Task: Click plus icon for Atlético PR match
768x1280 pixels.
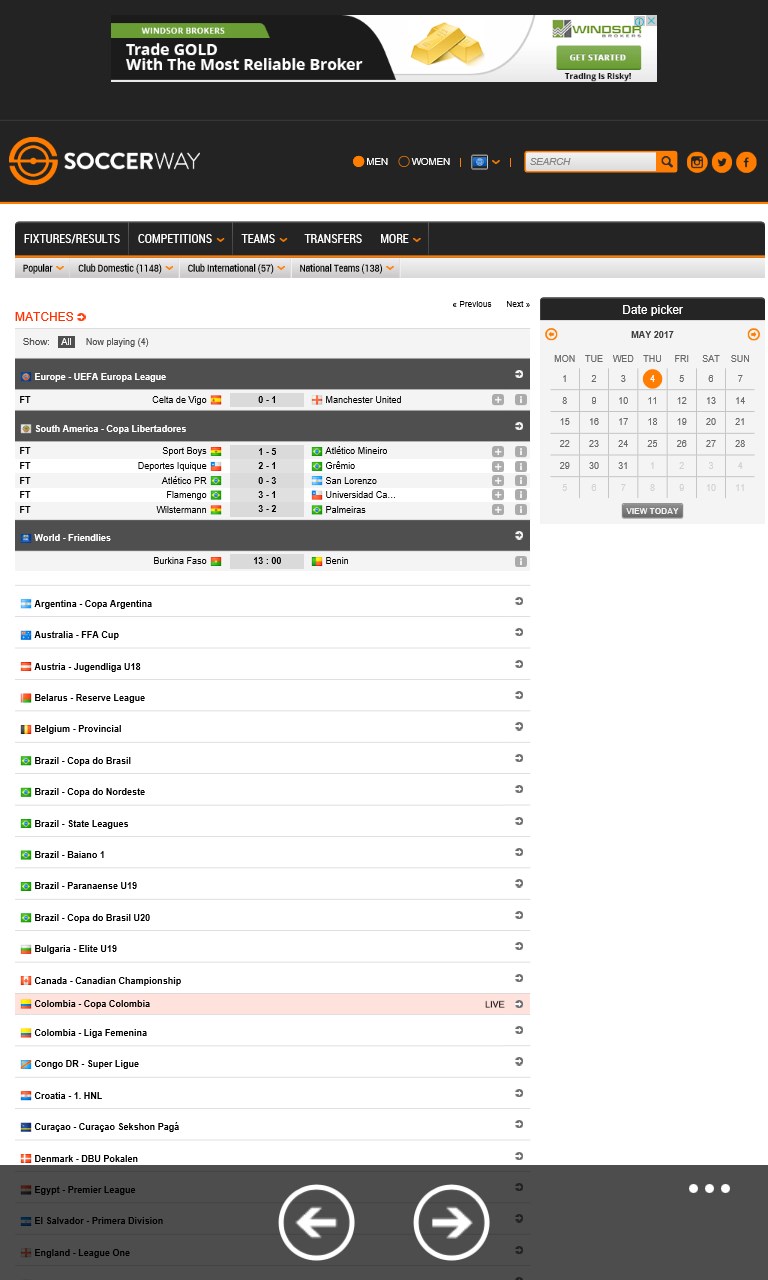Action: pyautogui.click(x=498, y=481)
